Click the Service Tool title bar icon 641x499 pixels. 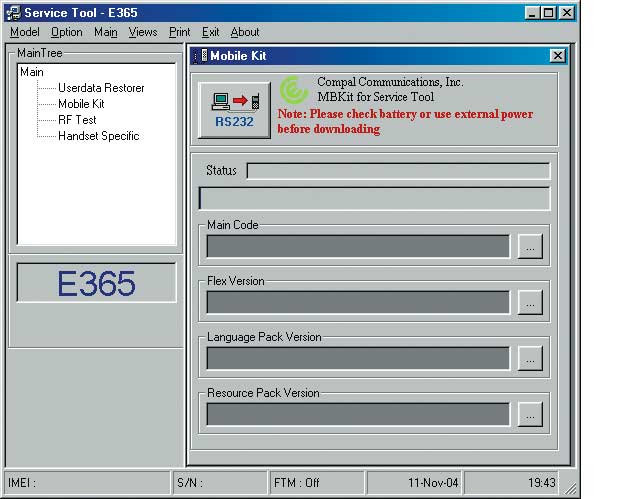13,13
